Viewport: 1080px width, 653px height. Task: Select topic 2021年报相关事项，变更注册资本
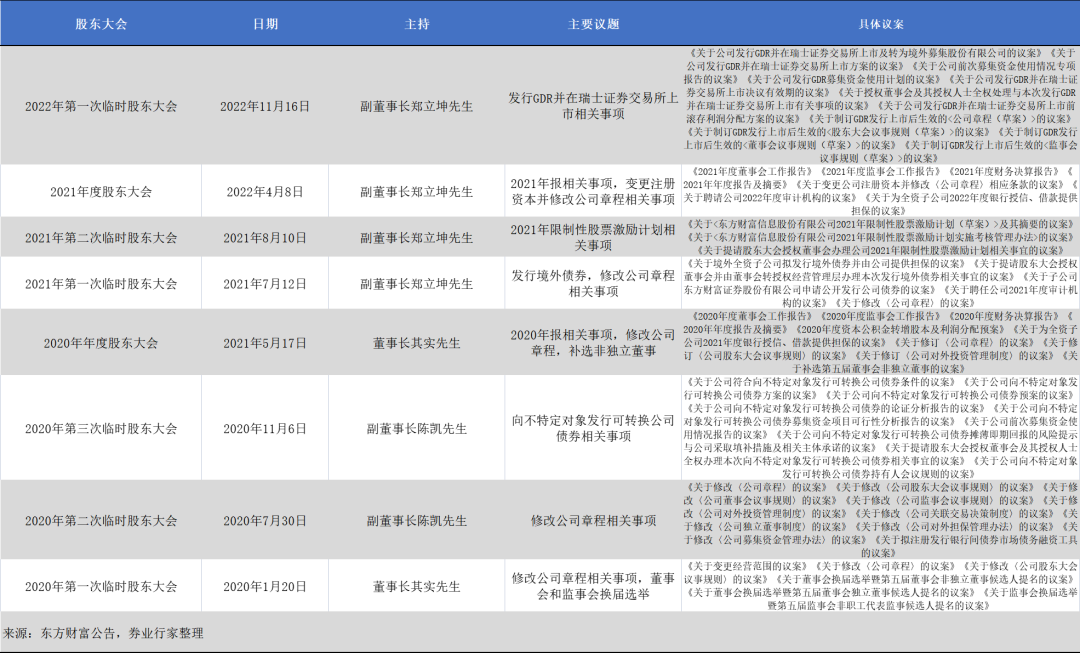(x=593, y=191)
